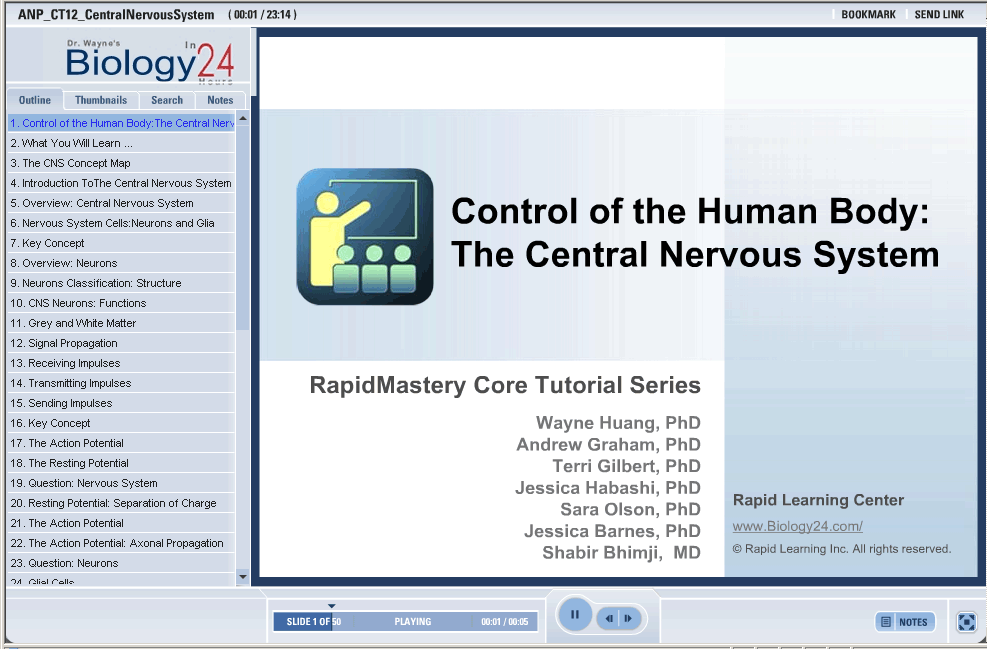Open the Notes panel button at bottom
The height and width of the screenshot is (649, 987).
coord(905,622)
